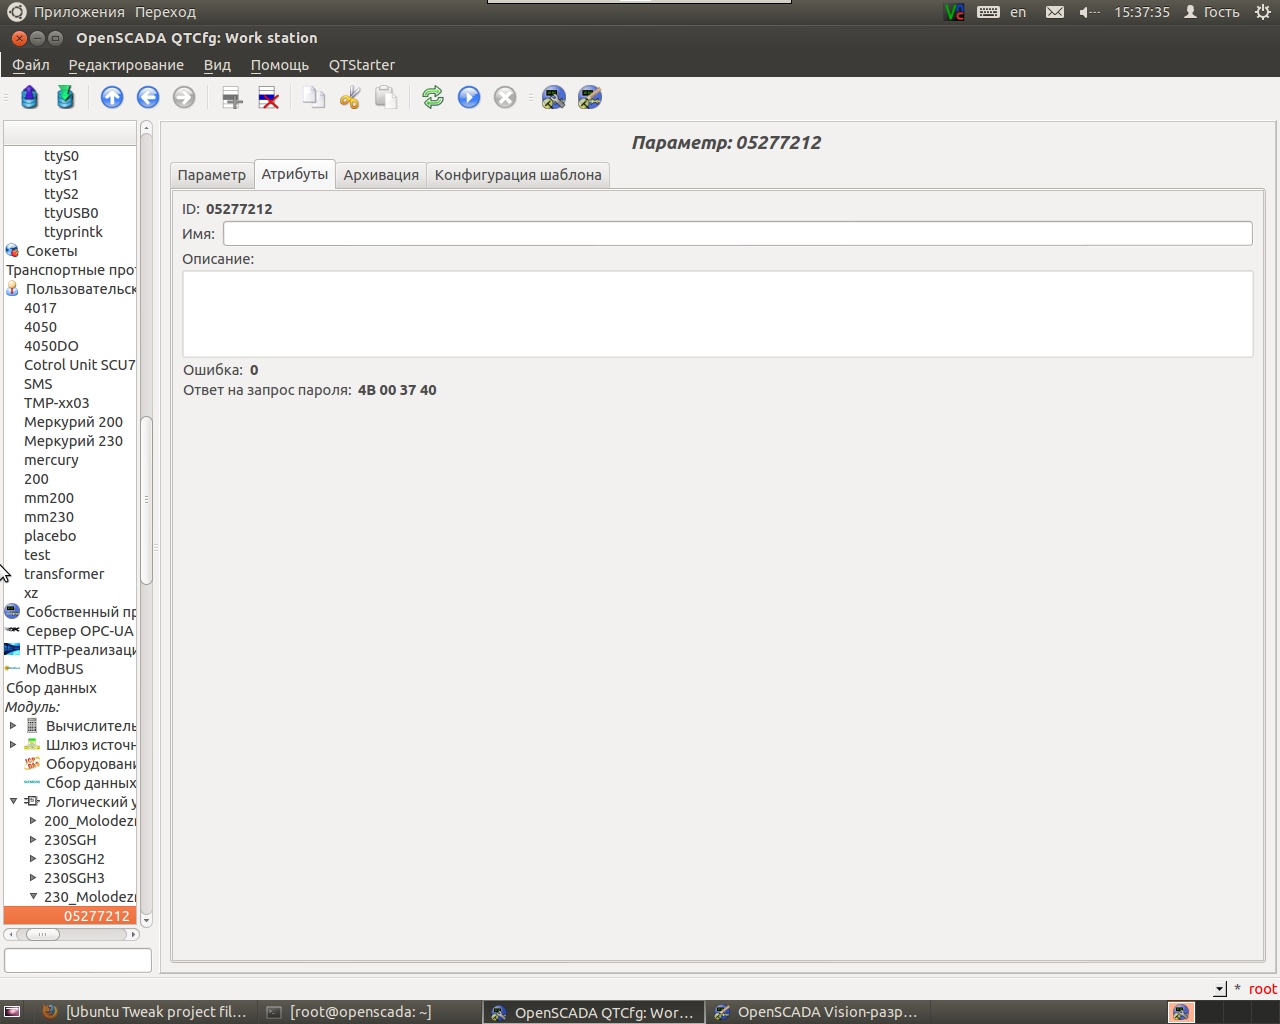Go up one level with blue up arrow
Image resolution: width=1280 pixels, height=1024 pixels.
click(112, 97)
